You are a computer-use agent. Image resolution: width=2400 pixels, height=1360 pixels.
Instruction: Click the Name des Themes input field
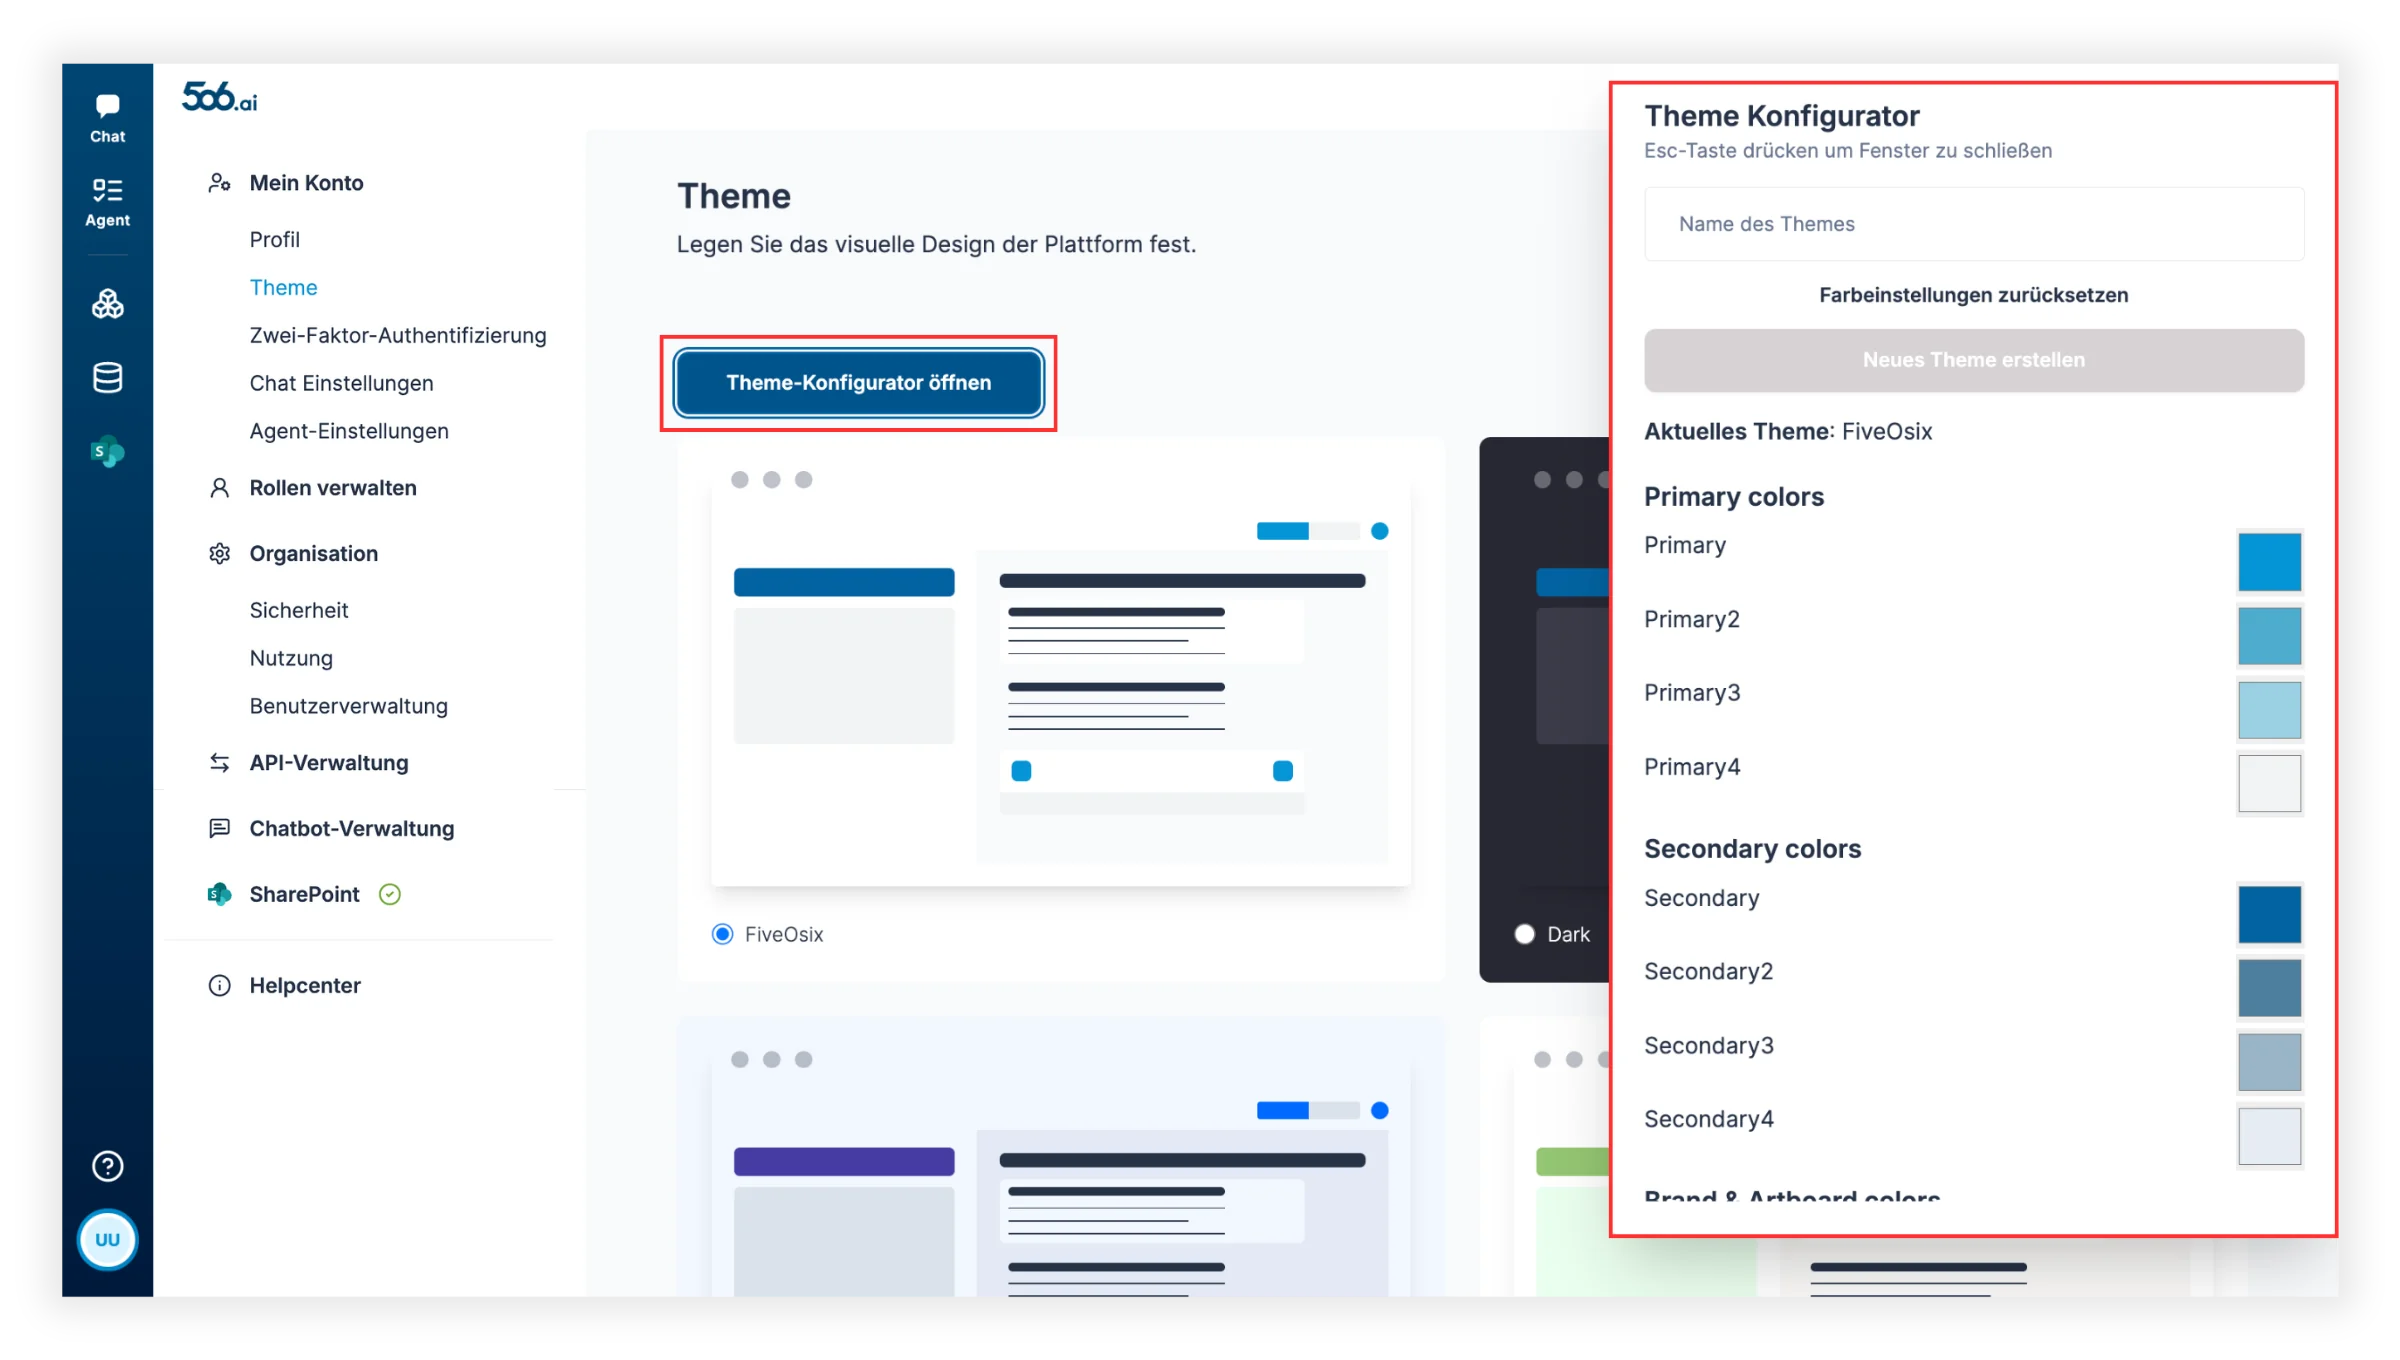tap(1973, 224)
